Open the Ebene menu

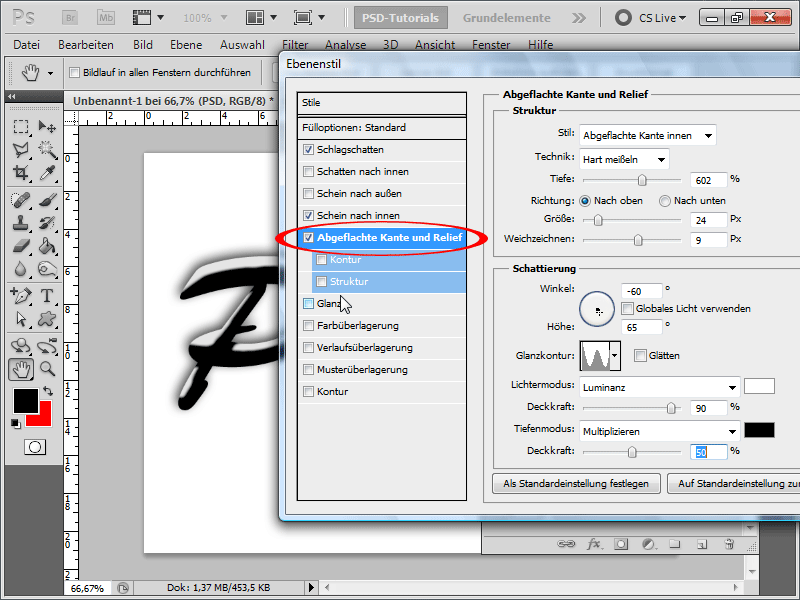click(x=186, y=45)
